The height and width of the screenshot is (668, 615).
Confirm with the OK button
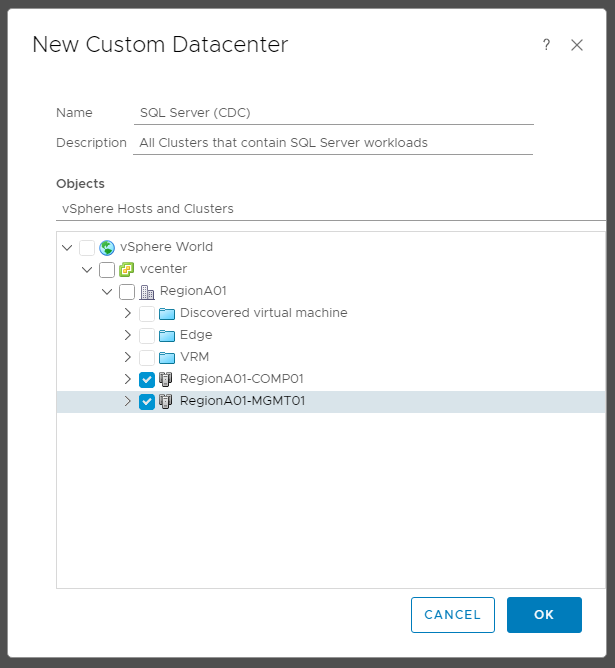click(544, 615)
